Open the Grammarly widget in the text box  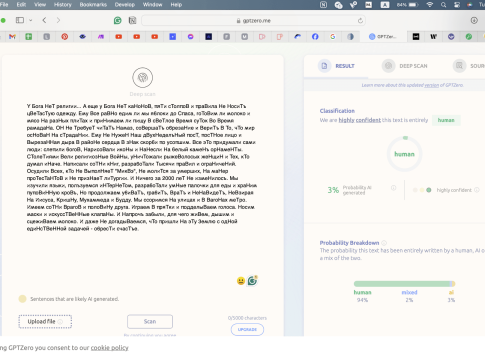pos(252,281)
